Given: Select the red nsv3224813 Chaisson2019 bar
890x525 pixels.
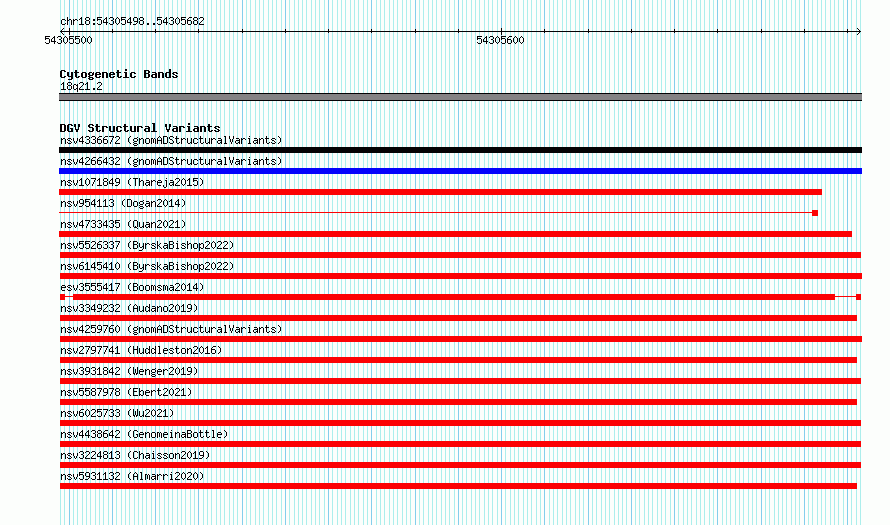Looking at the screenshot, I should [460, 465].
